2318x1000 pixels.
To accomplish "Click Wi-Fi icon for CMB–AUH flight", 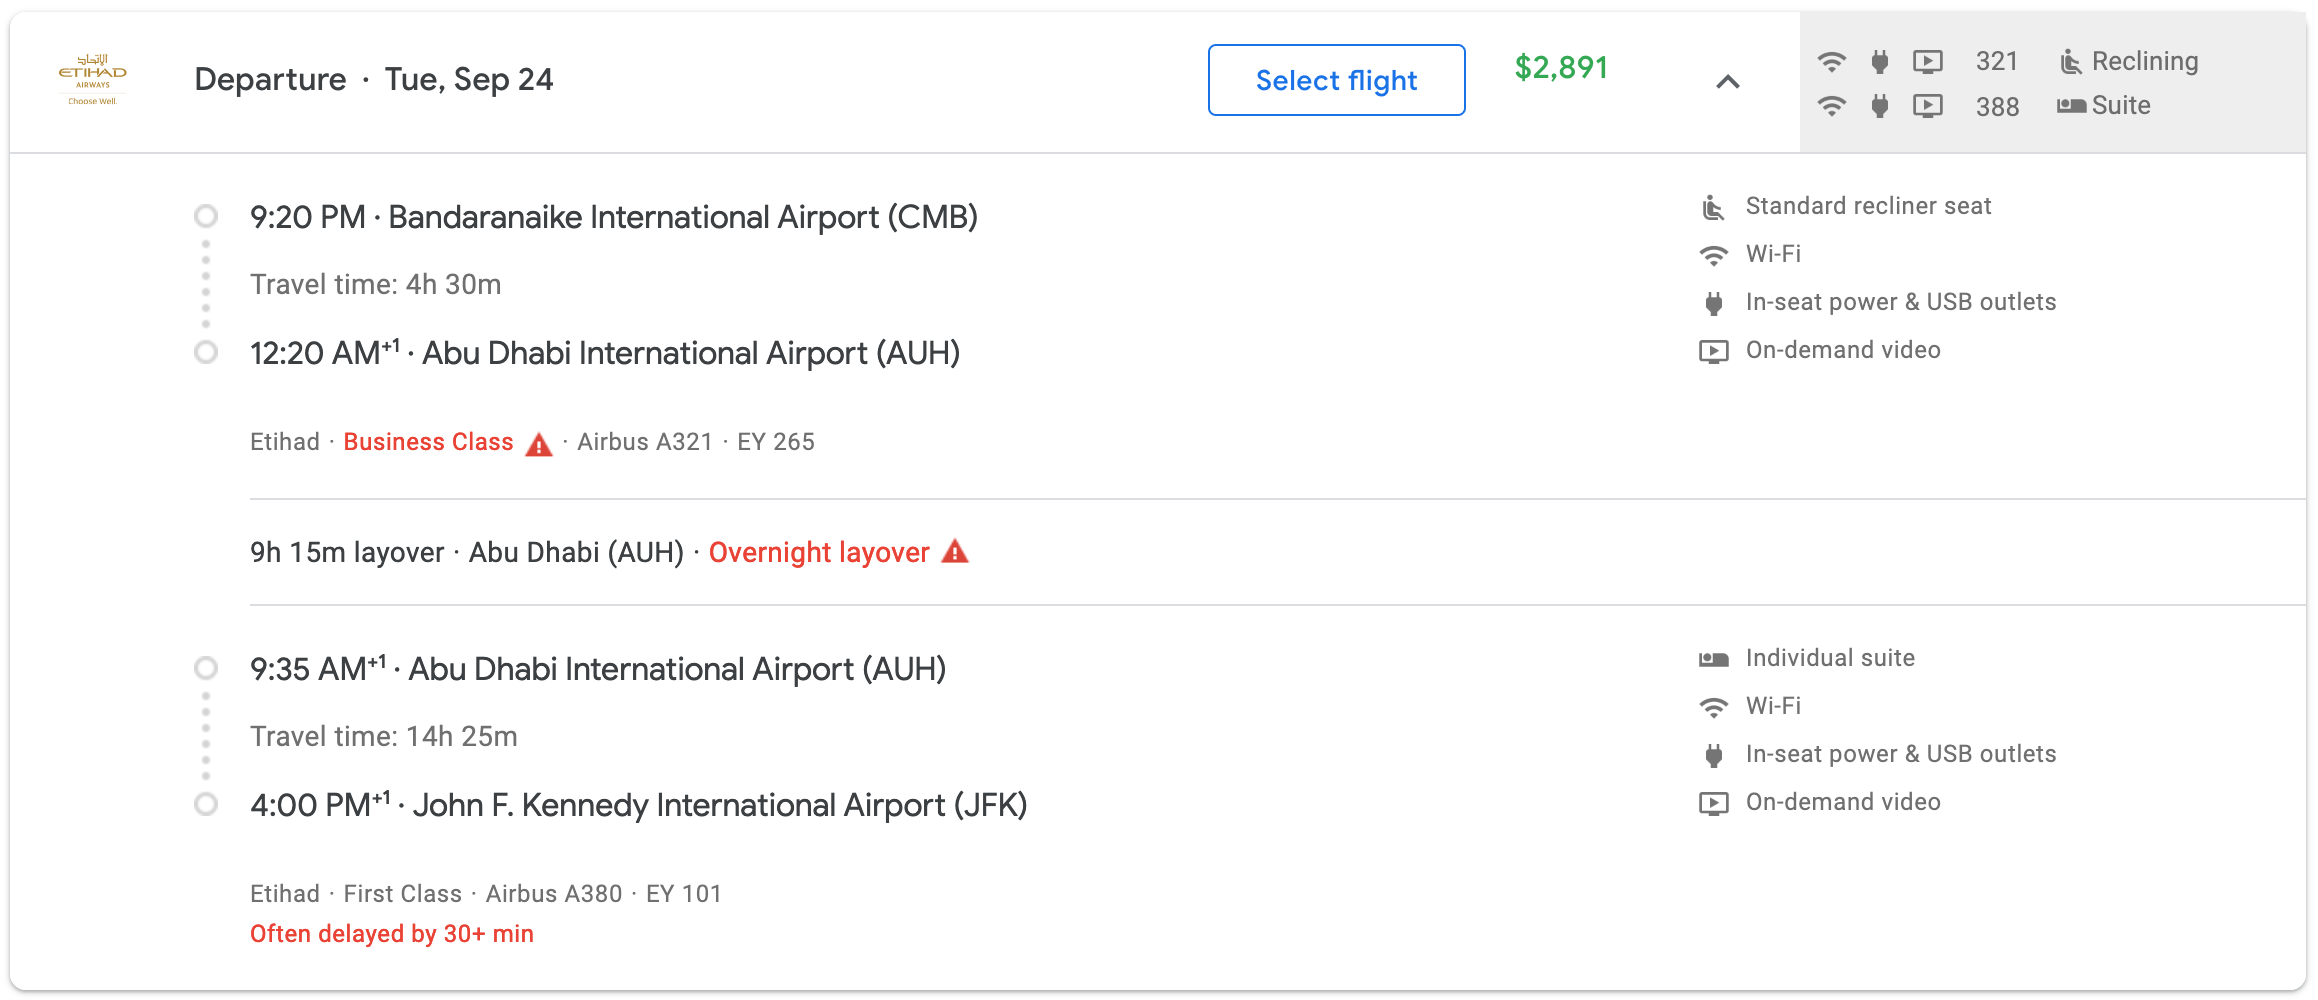I will coord(1713,255).
